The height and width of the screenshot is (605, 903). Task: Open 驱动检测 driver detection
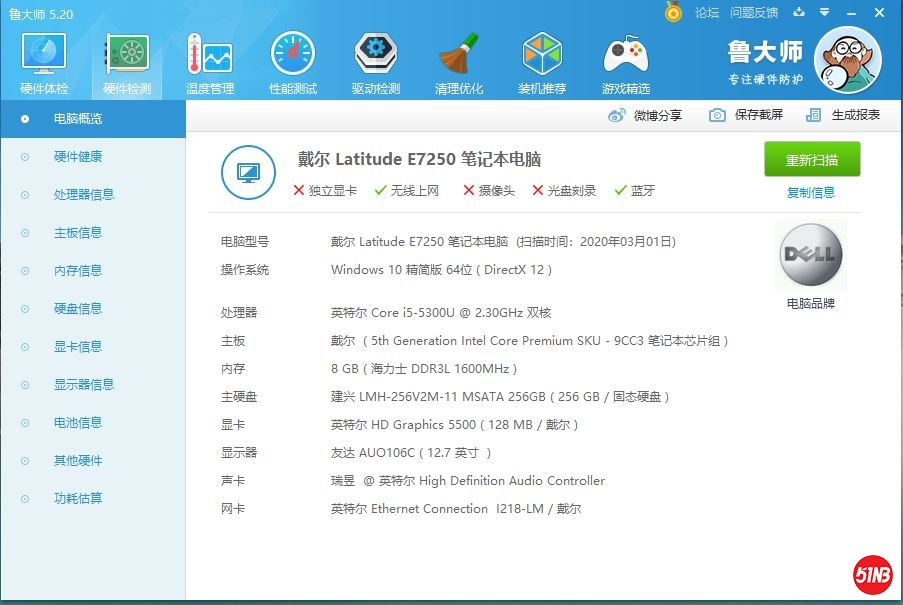coord(376,62)
